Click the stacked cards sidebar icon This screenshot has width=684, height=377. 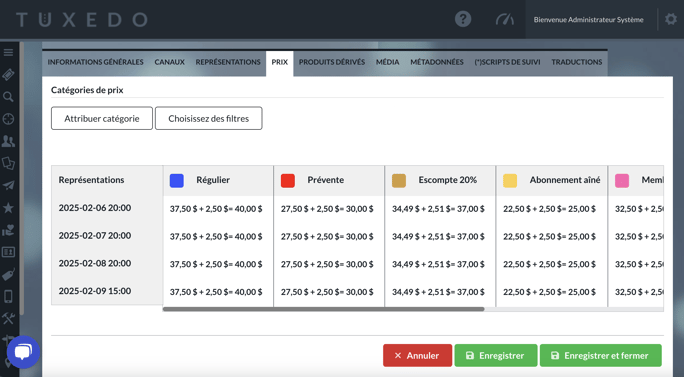tap(8, 163)
